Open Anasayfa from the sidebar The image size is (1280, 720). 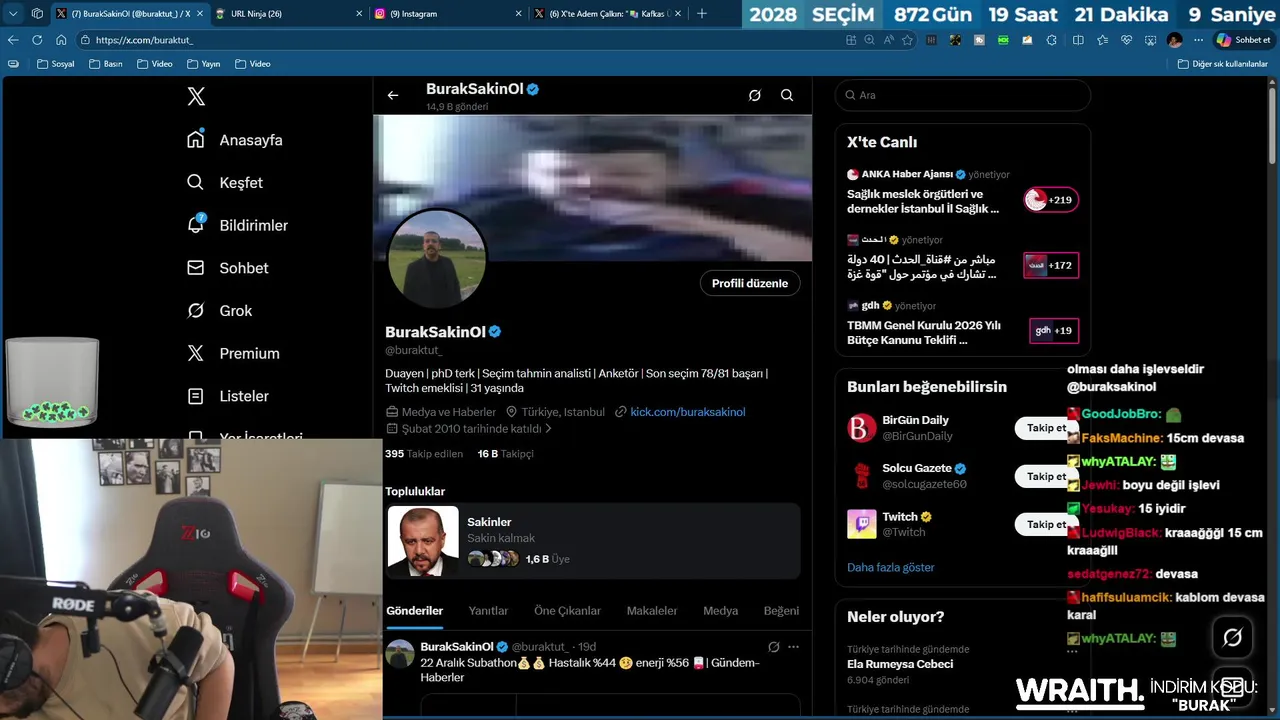[x=236, y=140]
